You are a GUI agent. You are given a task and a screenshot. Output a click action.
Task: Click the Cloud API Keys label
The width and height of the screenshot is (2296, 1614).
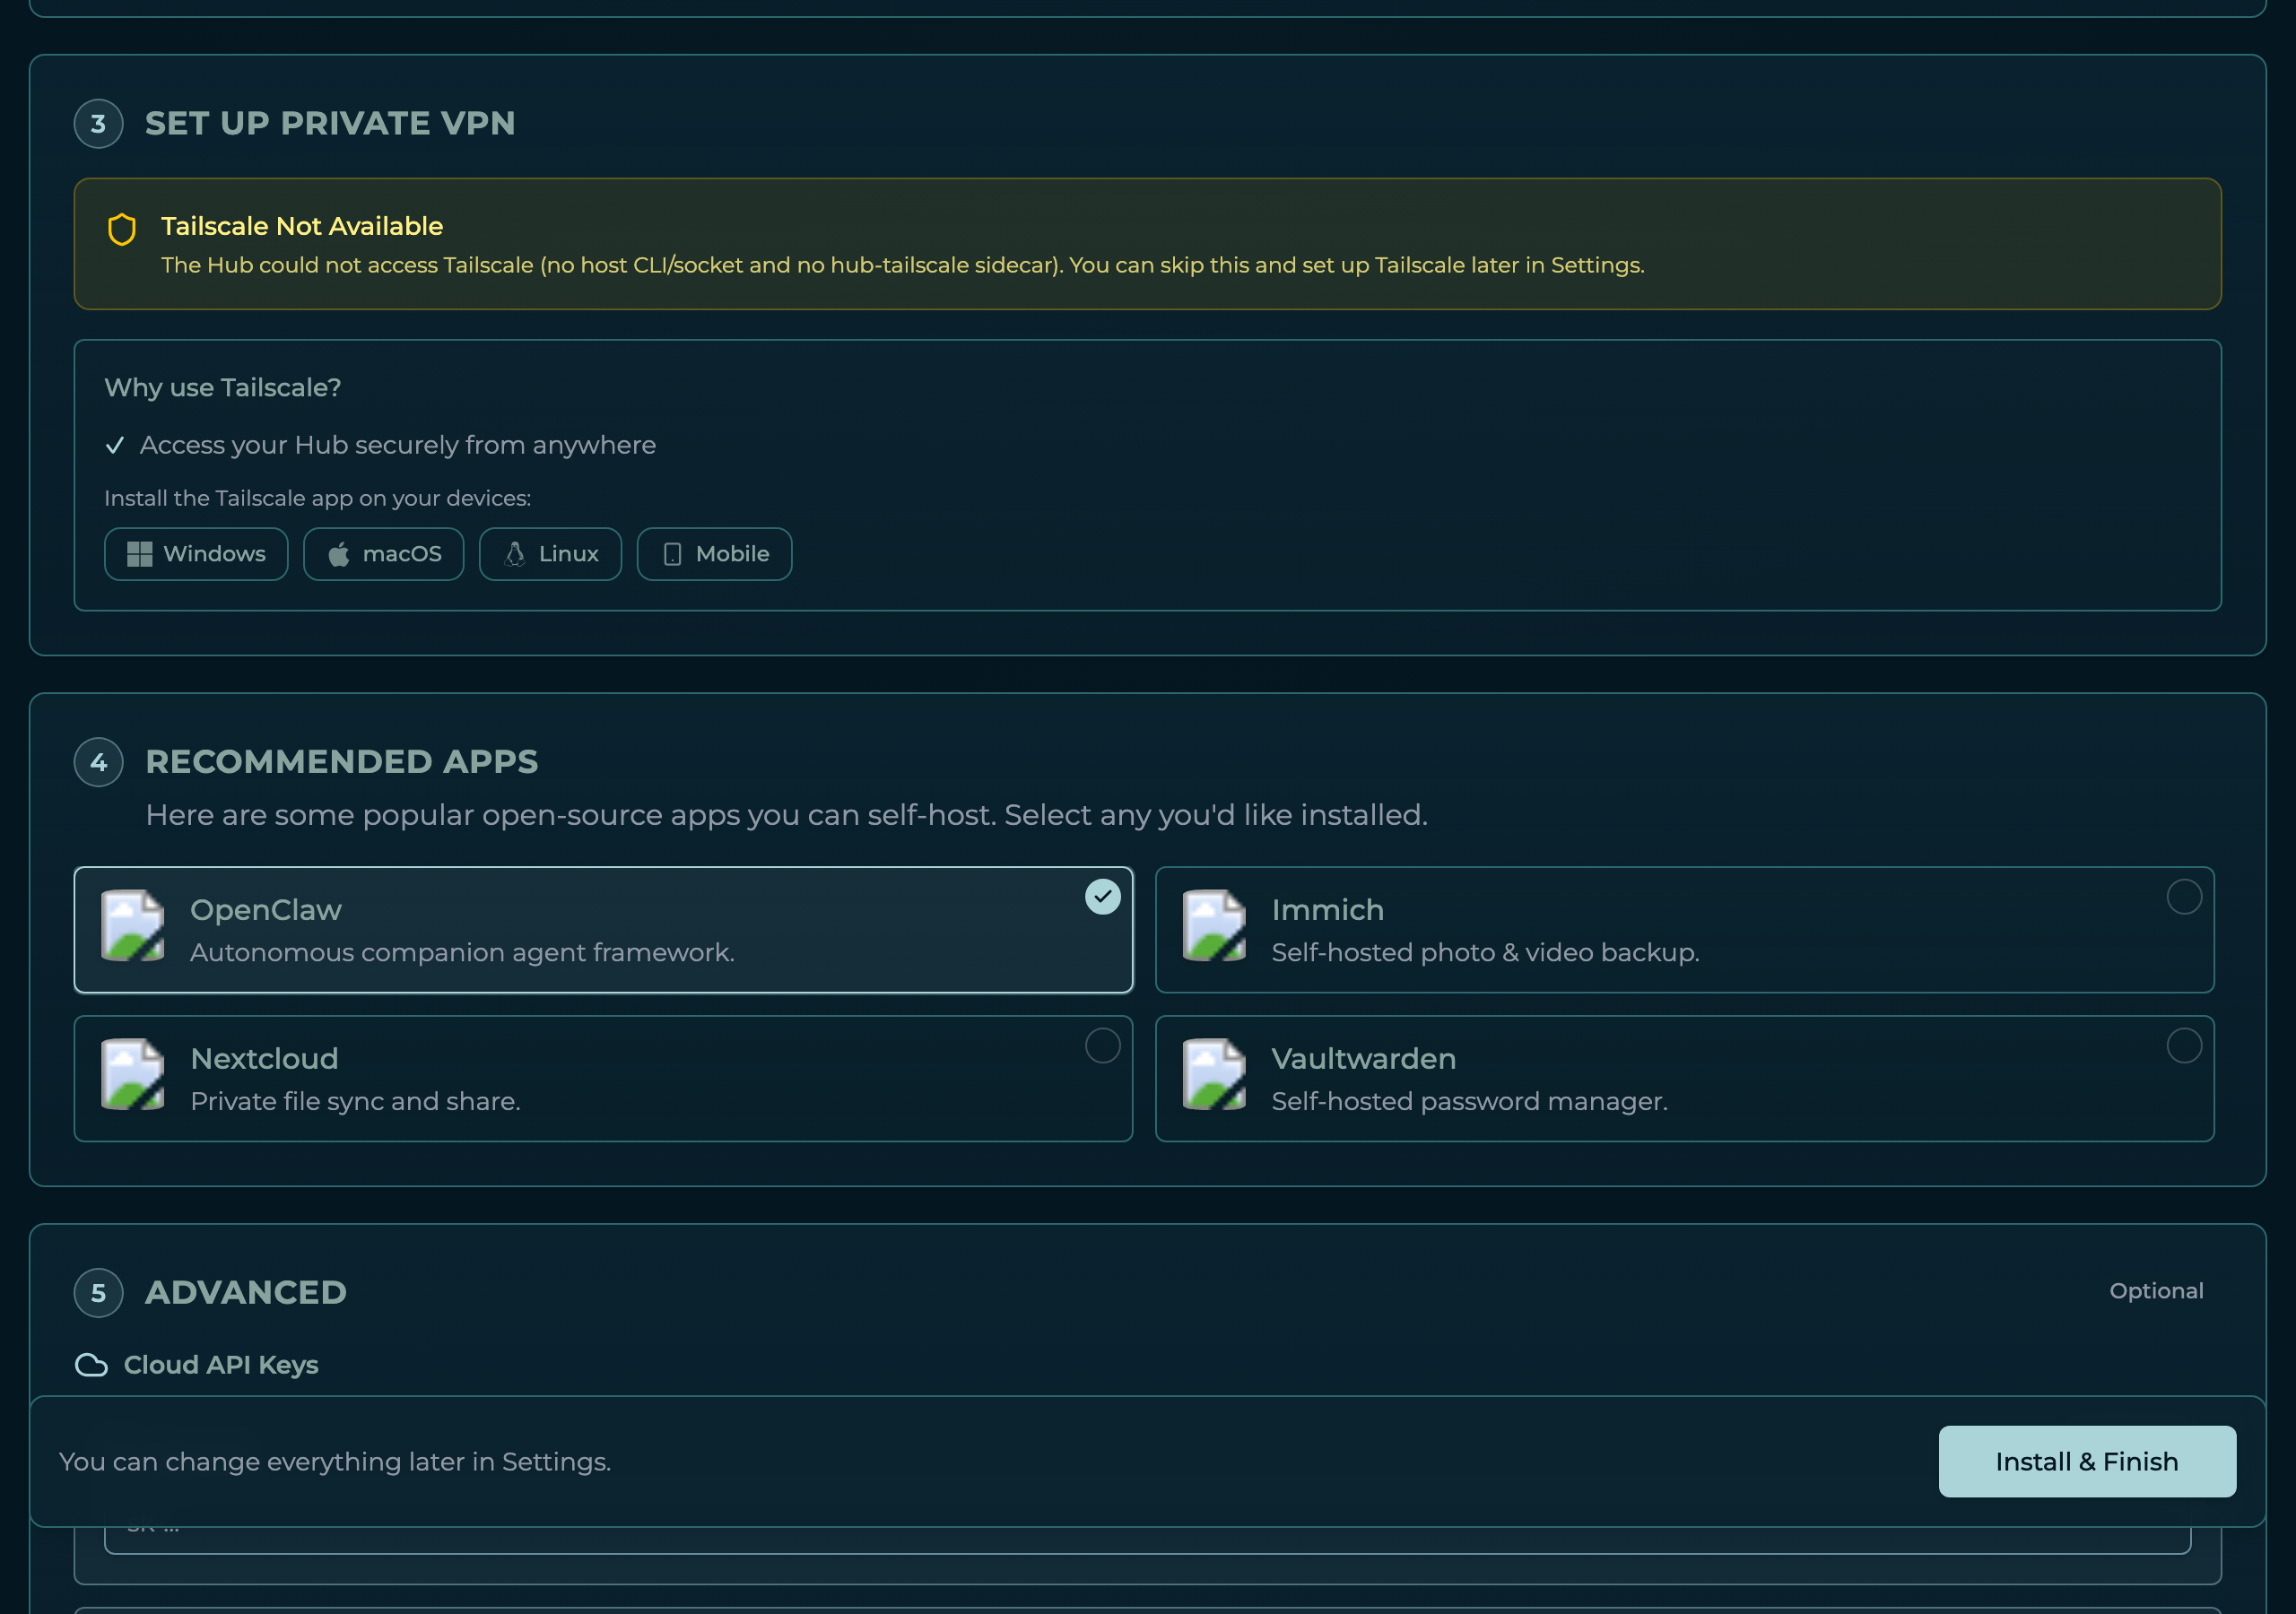pos(221,1365)
